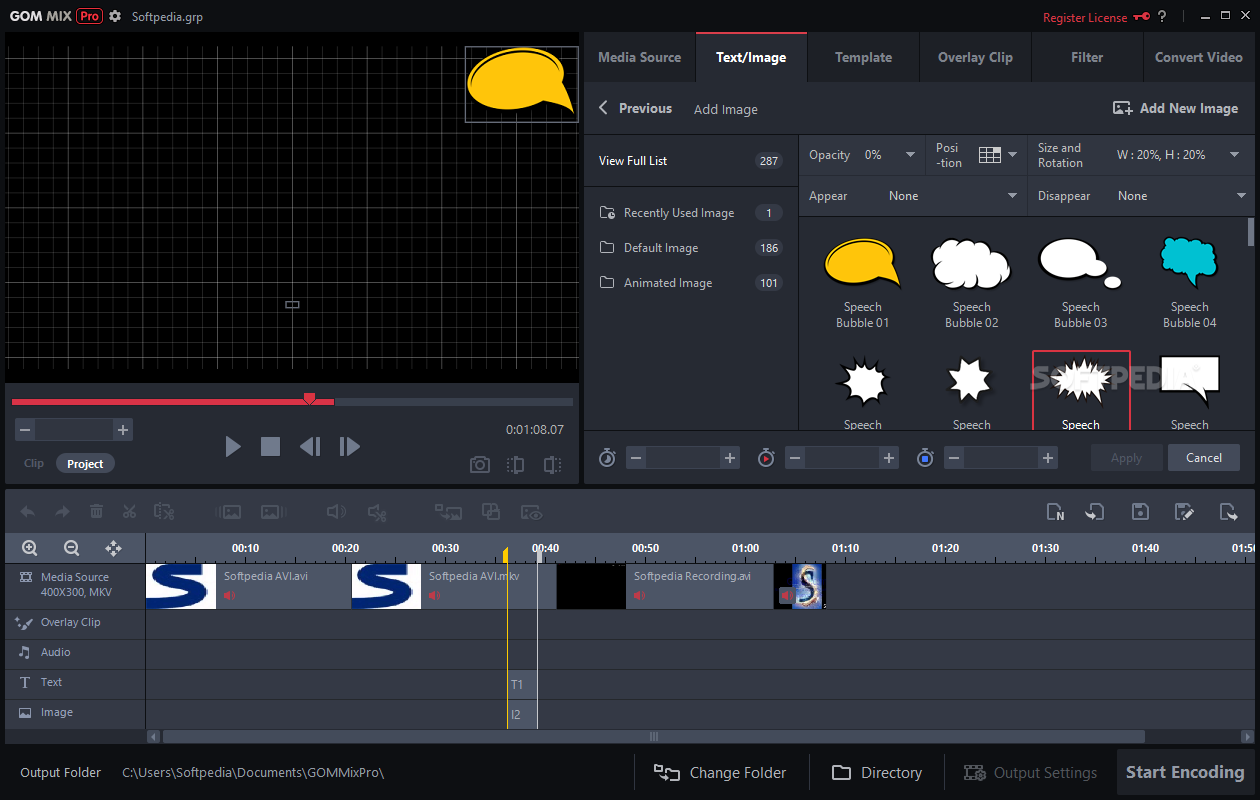
Task: Click the volume speaker toolbar icon
Action: pyautogui.click(x=337, y=512)
